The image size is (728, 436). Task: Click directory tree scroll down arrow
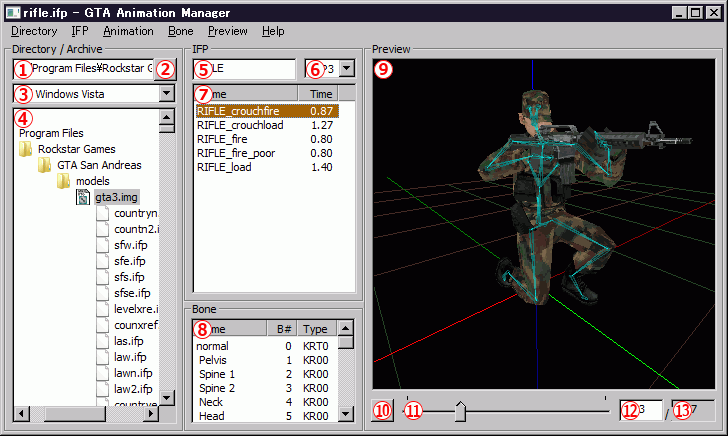point(167,397)
